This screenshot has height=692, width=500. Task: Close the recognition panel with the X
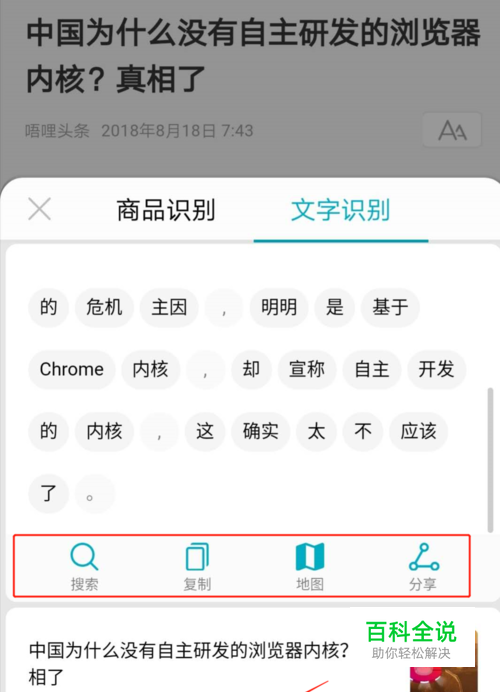tap(40, 209)
